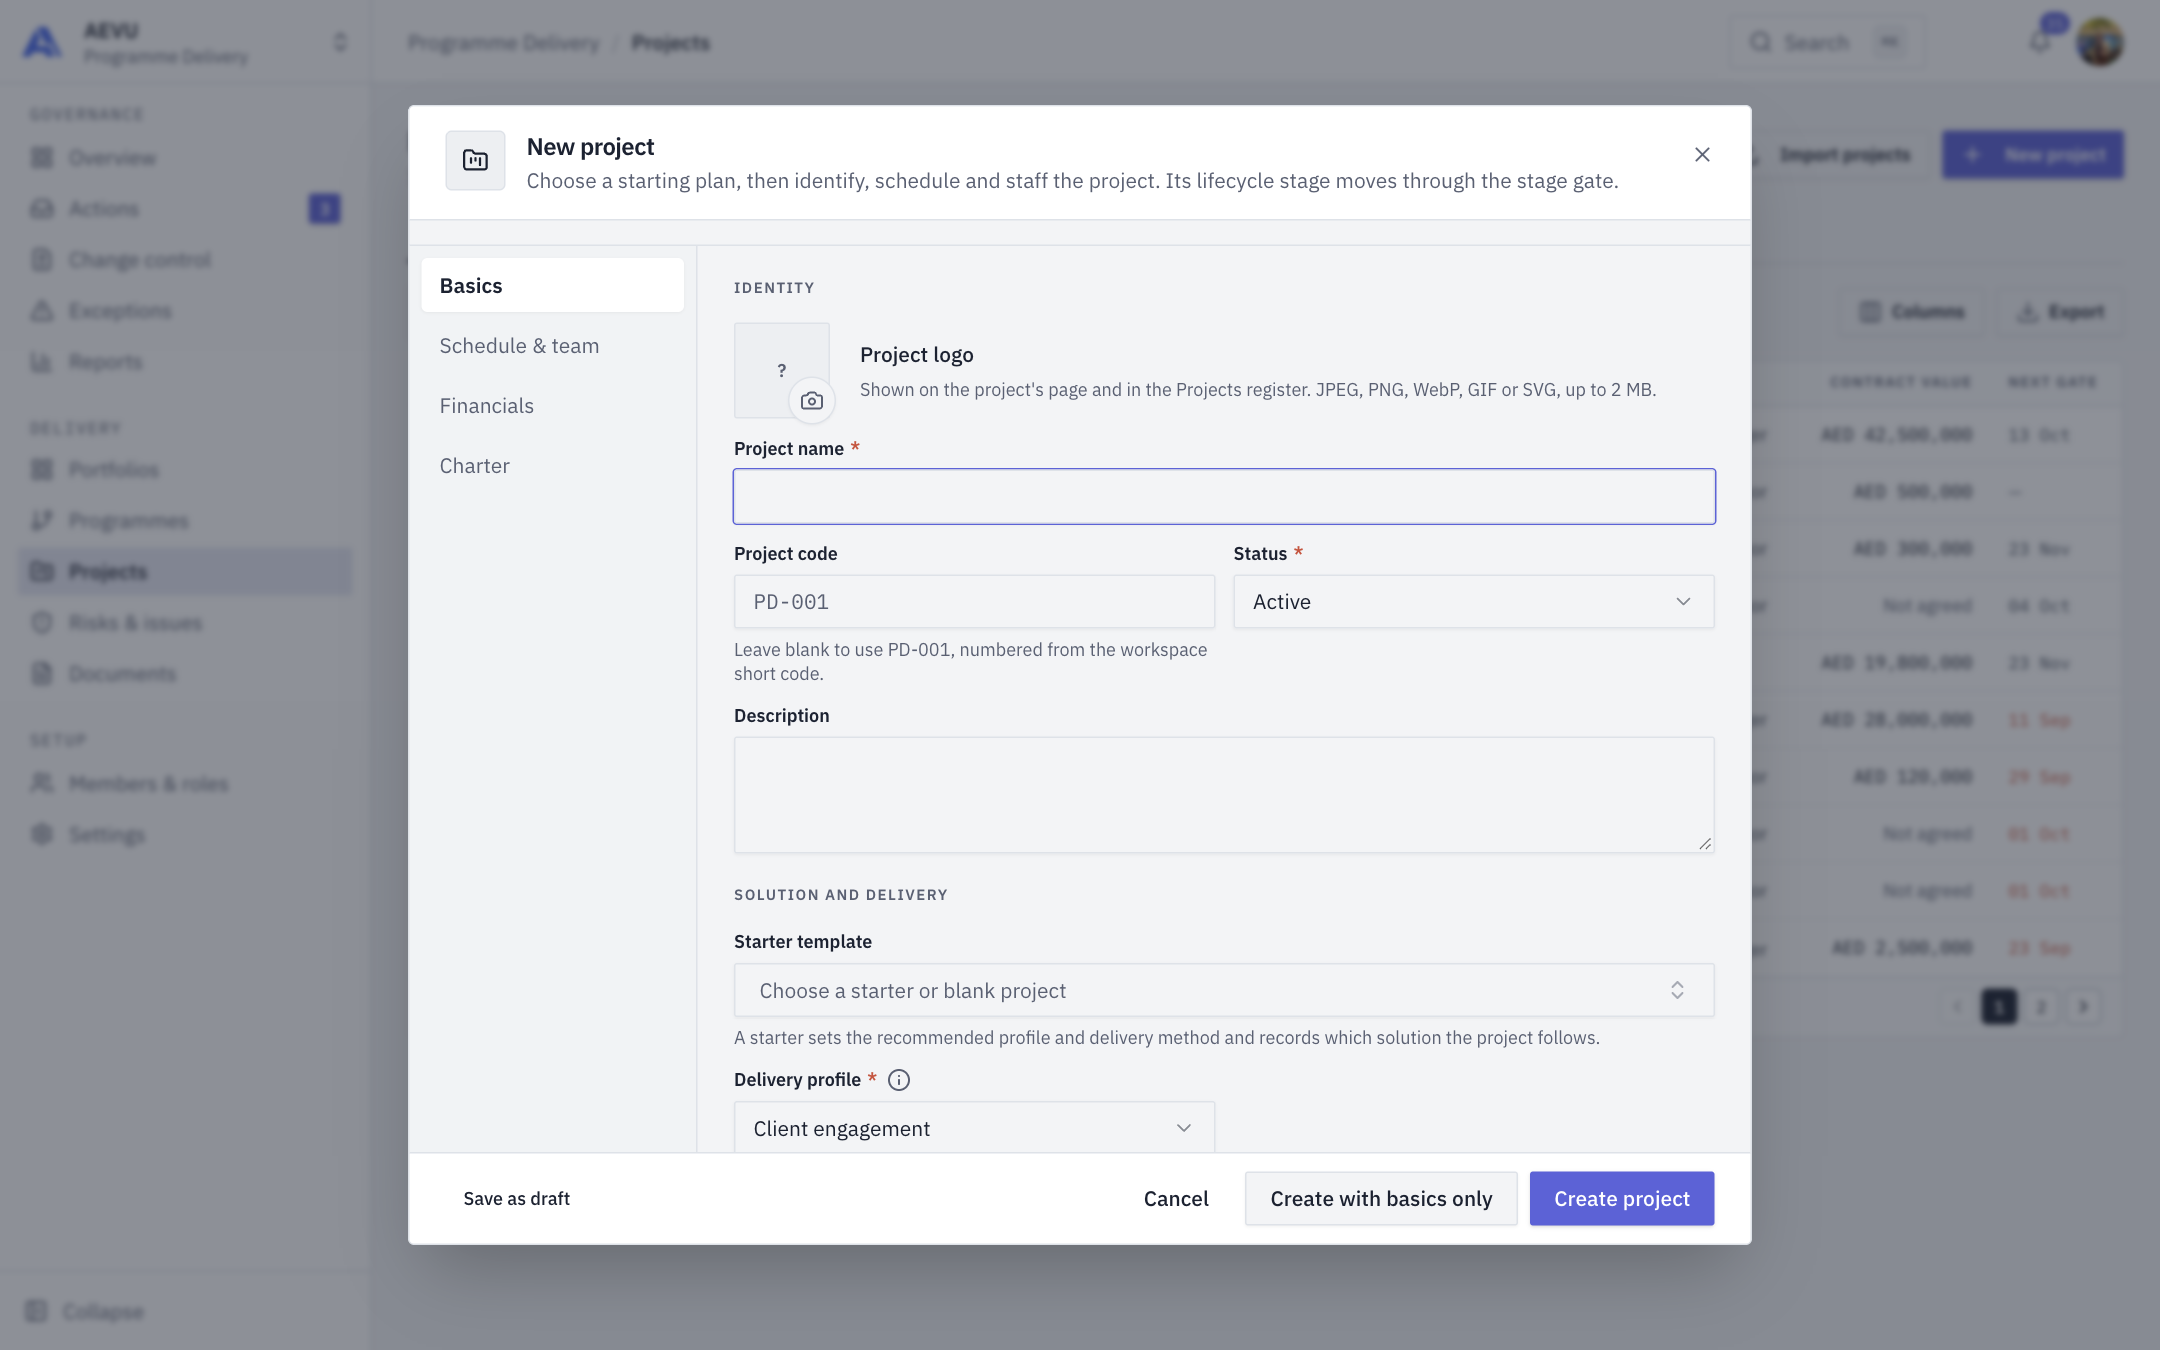Viewport: 2160px width, 1350px height.
Task: Collapse the sidebar
Action: (x=85, y=1311)
